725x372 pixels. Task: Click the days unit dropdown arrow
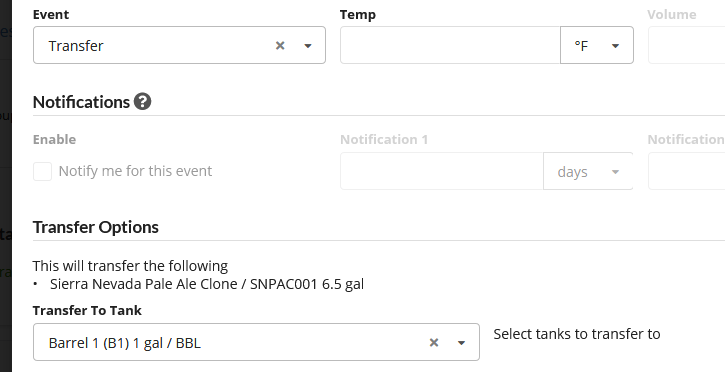click(615, 172)
